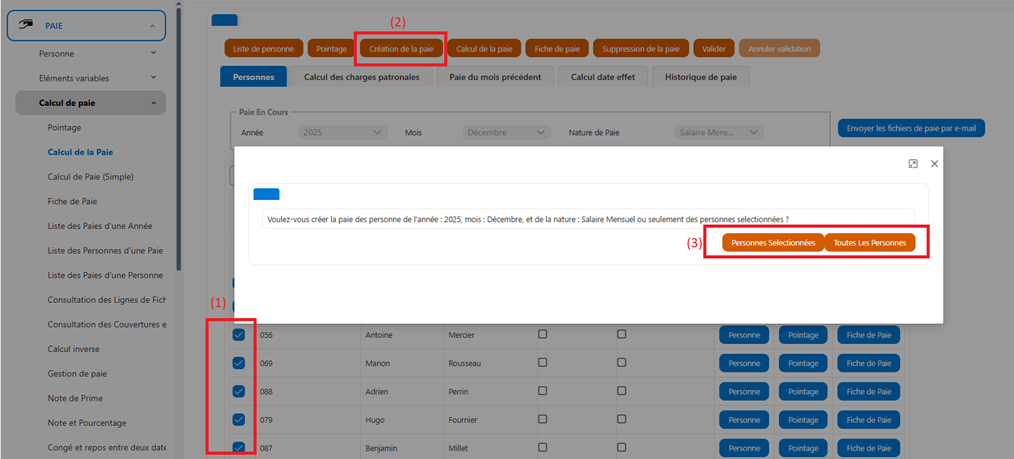The image size is (1014, 459).
Task: Close the payroll creation dialog with X
Action: (934, 164)
